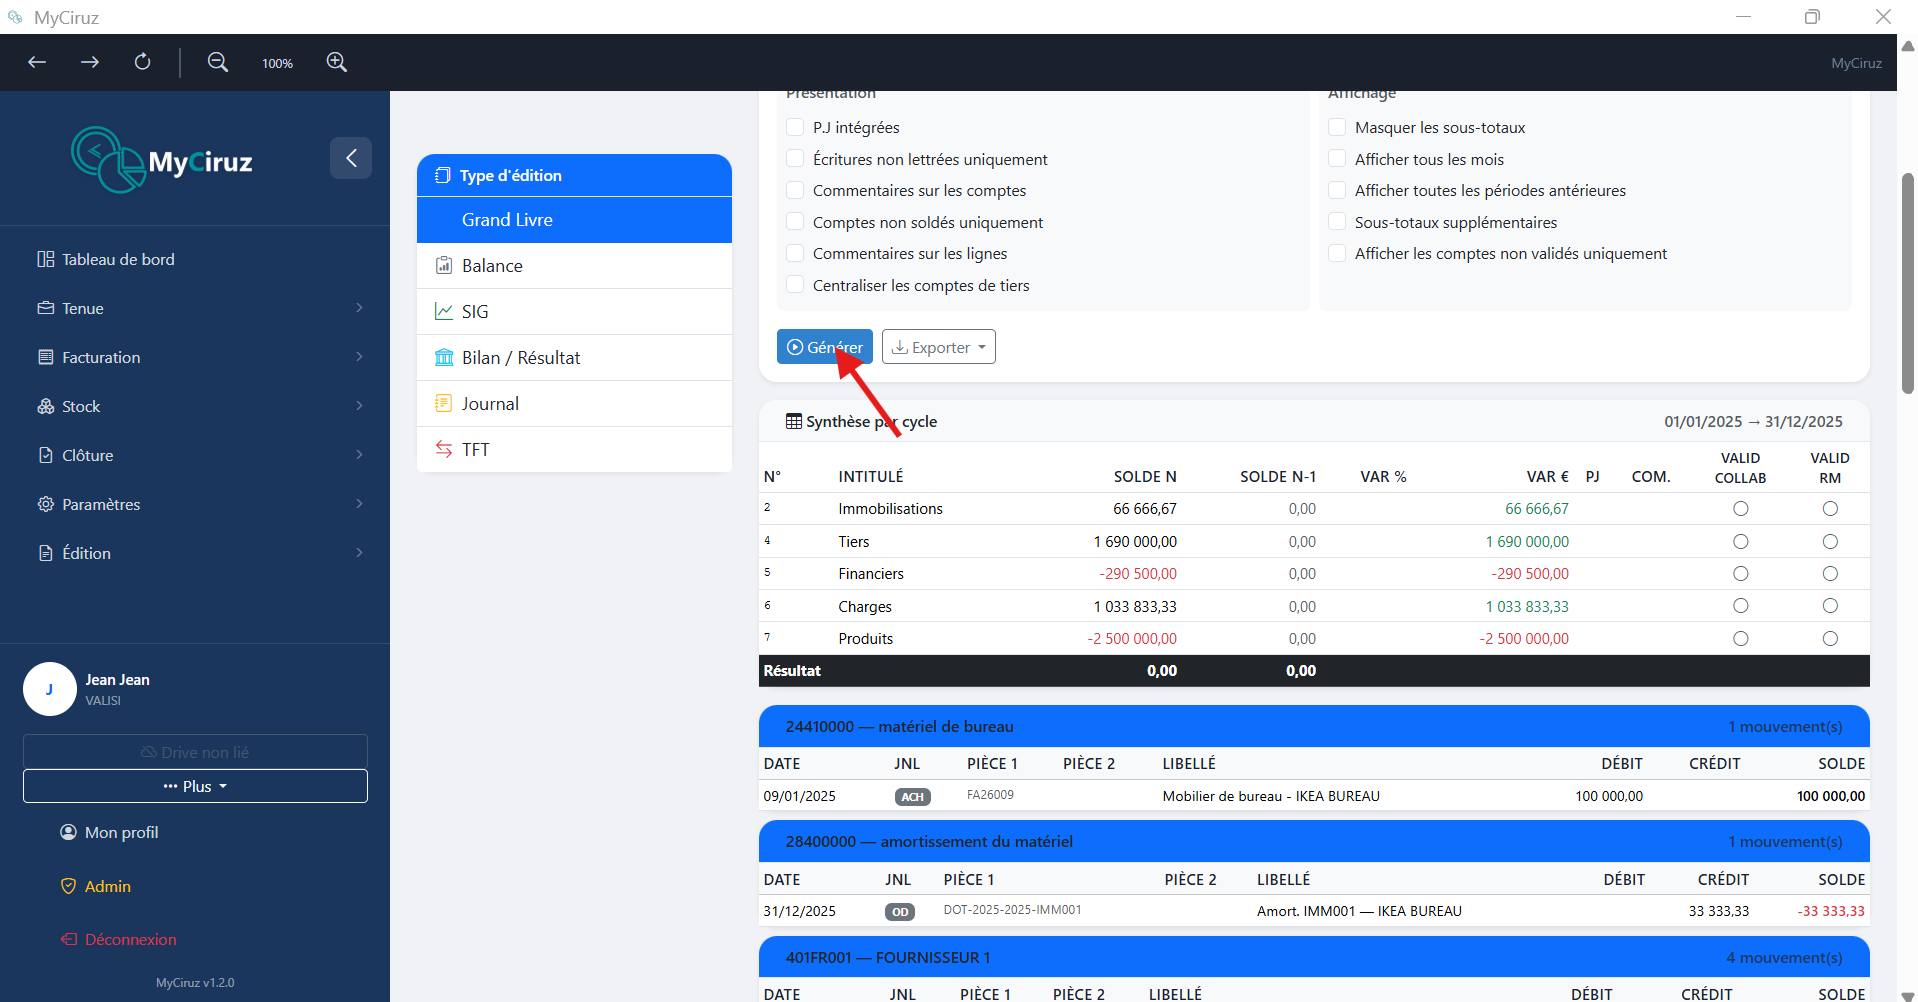
Task: Click the TFT arrows icon
Action: coord(444,449)
